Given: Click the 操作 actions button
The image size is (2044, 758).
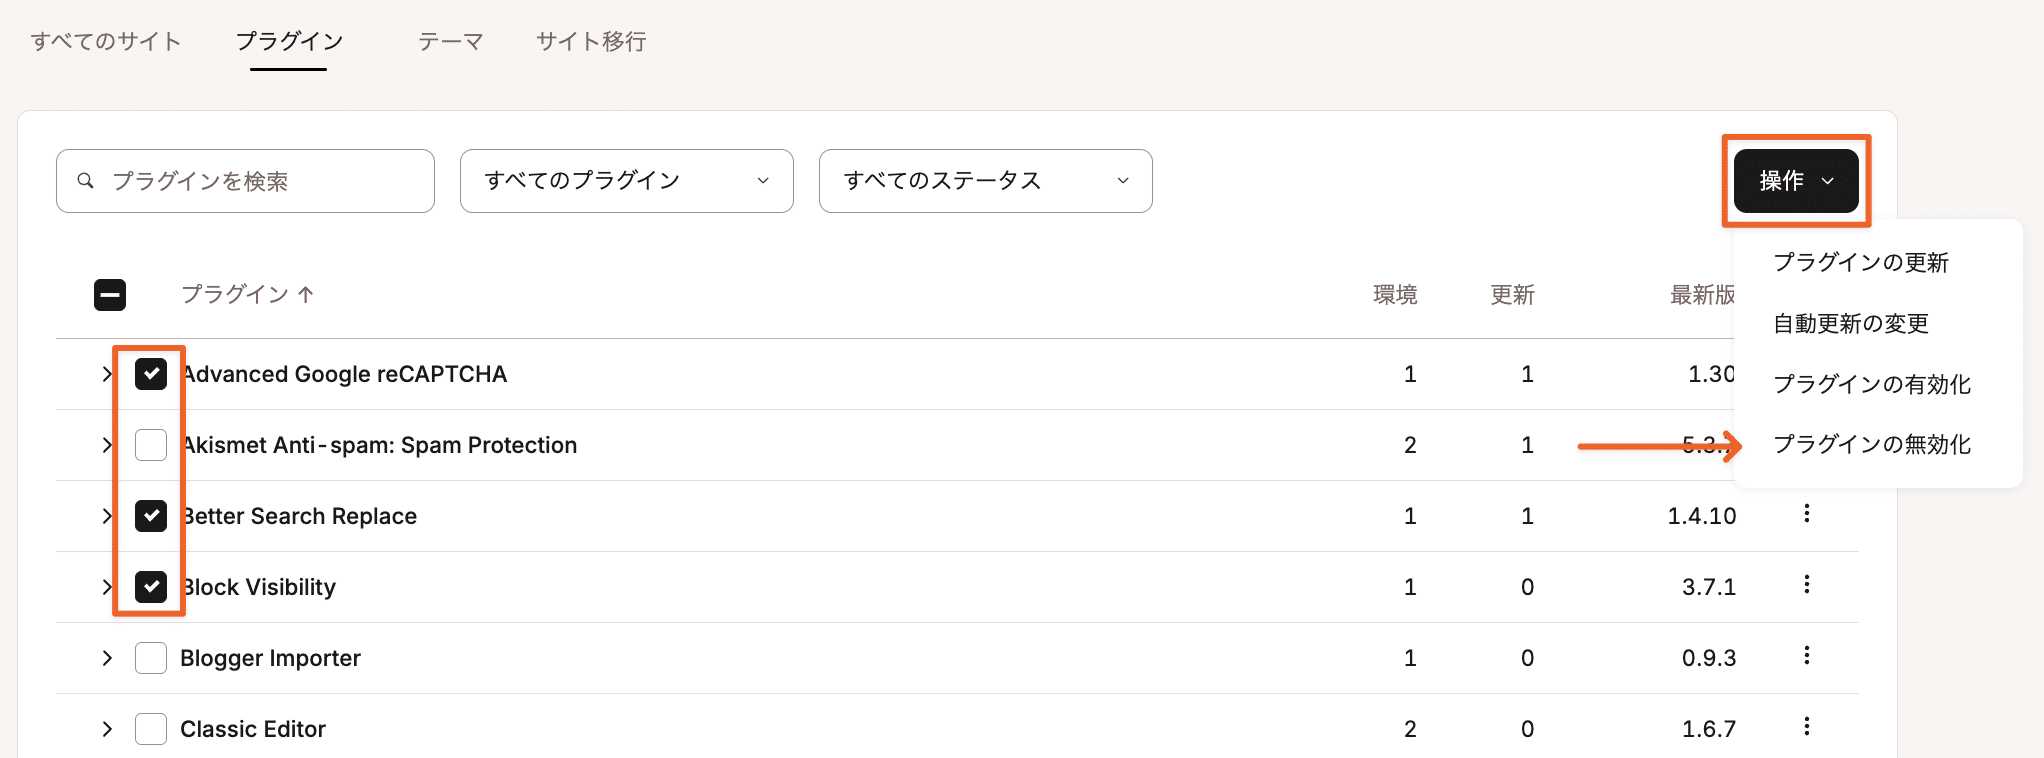Looking at the screenshot, I should [1795, 181].
